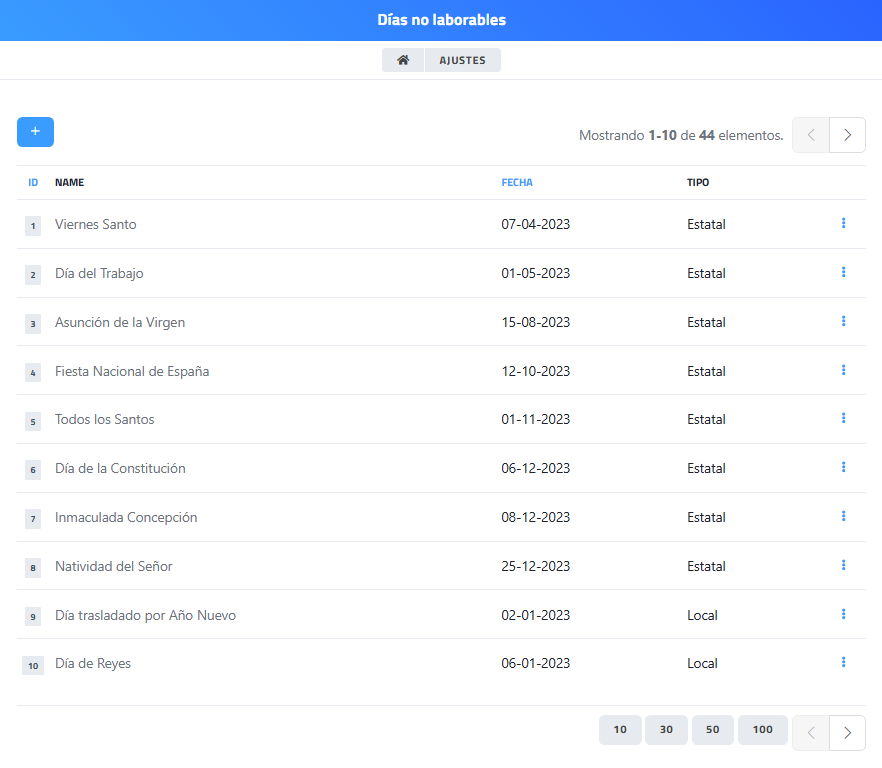The width and height of the screenshot is (882, 768).
Task: Go to next page using bottom arrow
Action: click(x=847, y=732)
